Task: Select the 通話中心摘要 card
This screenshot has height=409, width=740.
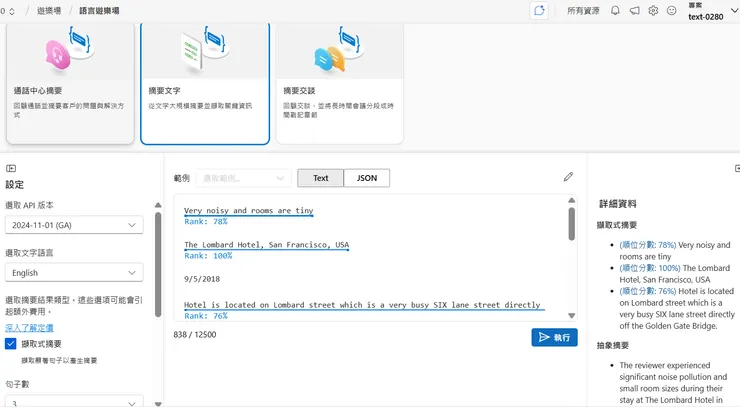Action: click(70, 83)
